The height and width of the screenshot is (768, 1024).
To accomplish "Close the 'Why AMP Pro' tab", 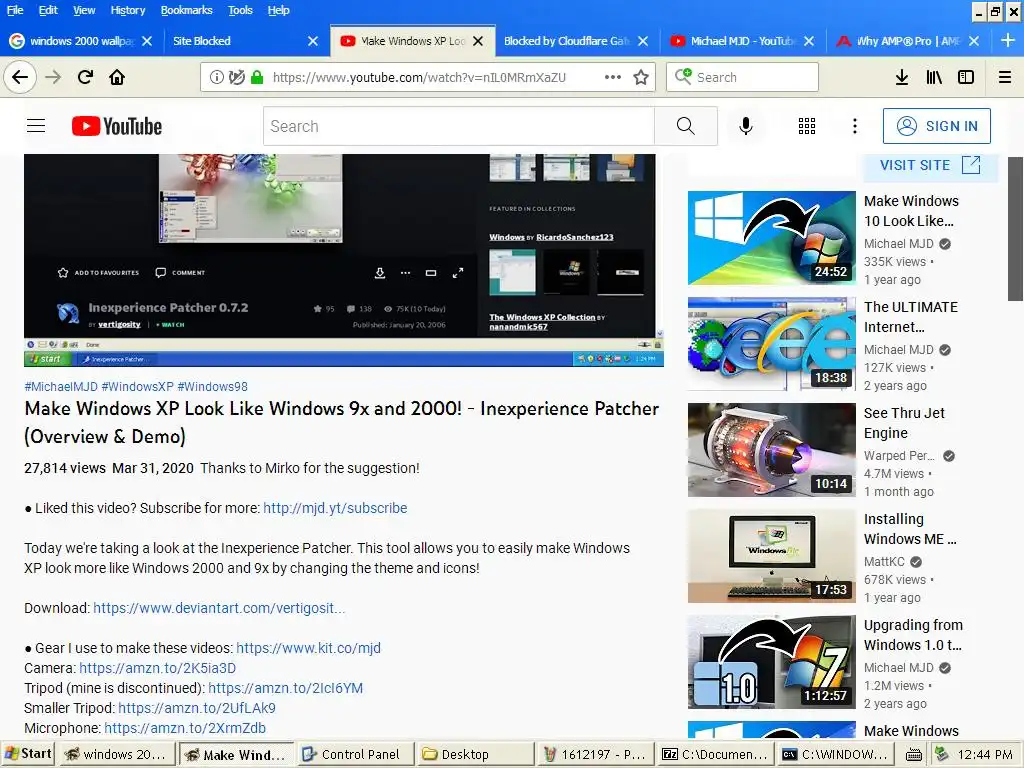I will (x=974, y=40).
